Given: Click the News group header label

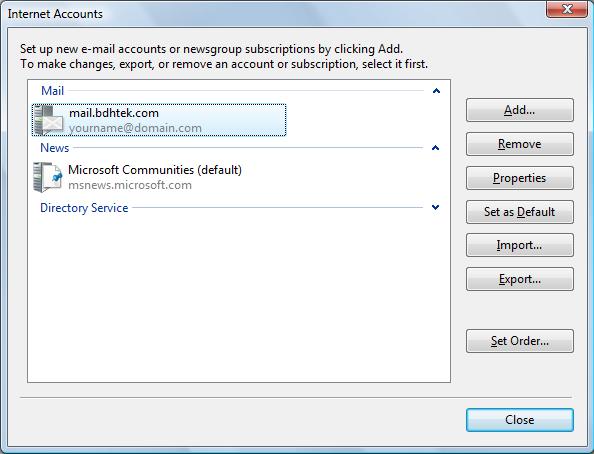Looking at the screenshot, I should (55, 148).
